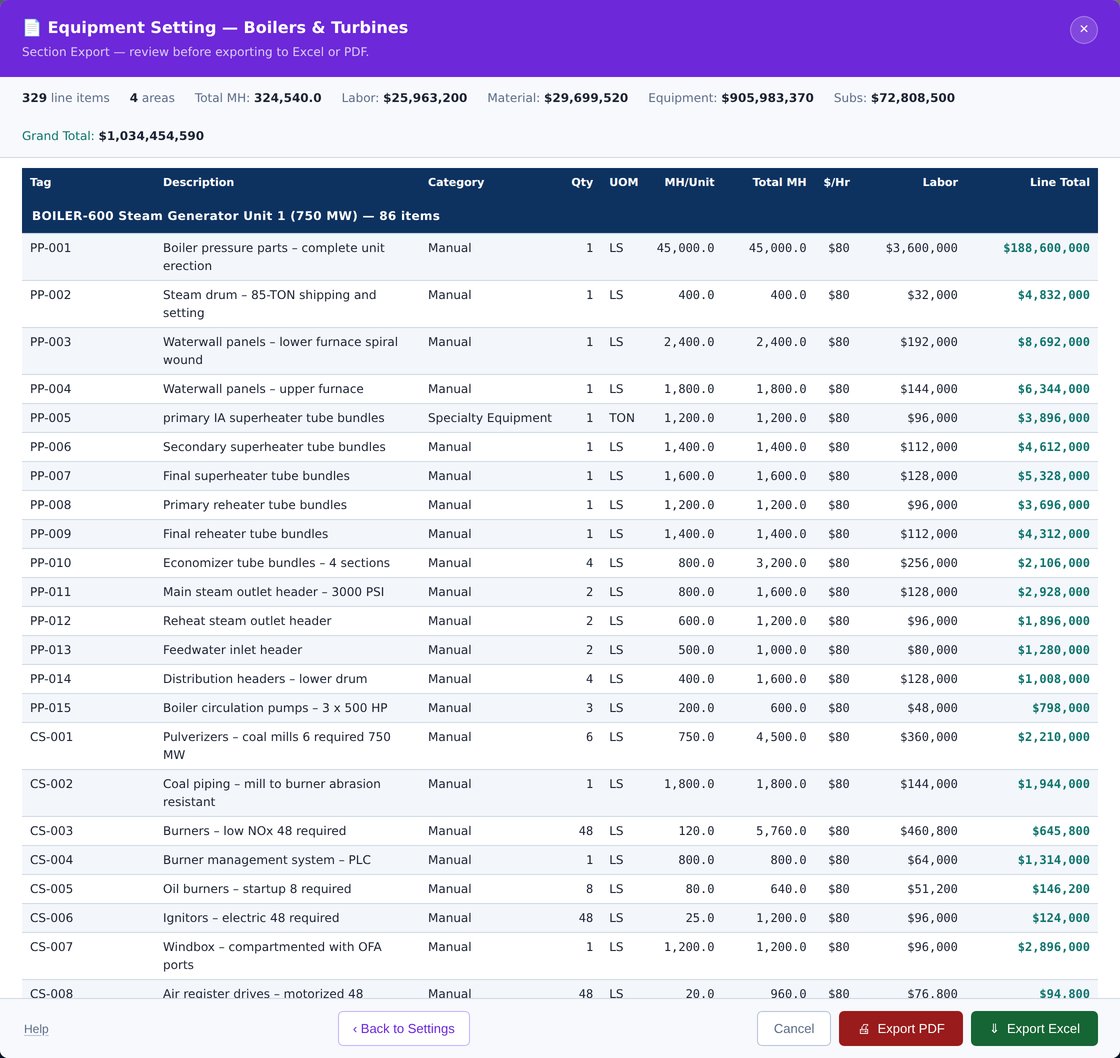Click line total $4,832,000
Image resolution: width=1120 pixels, height=1058 pixels.
coord(1054,295)
